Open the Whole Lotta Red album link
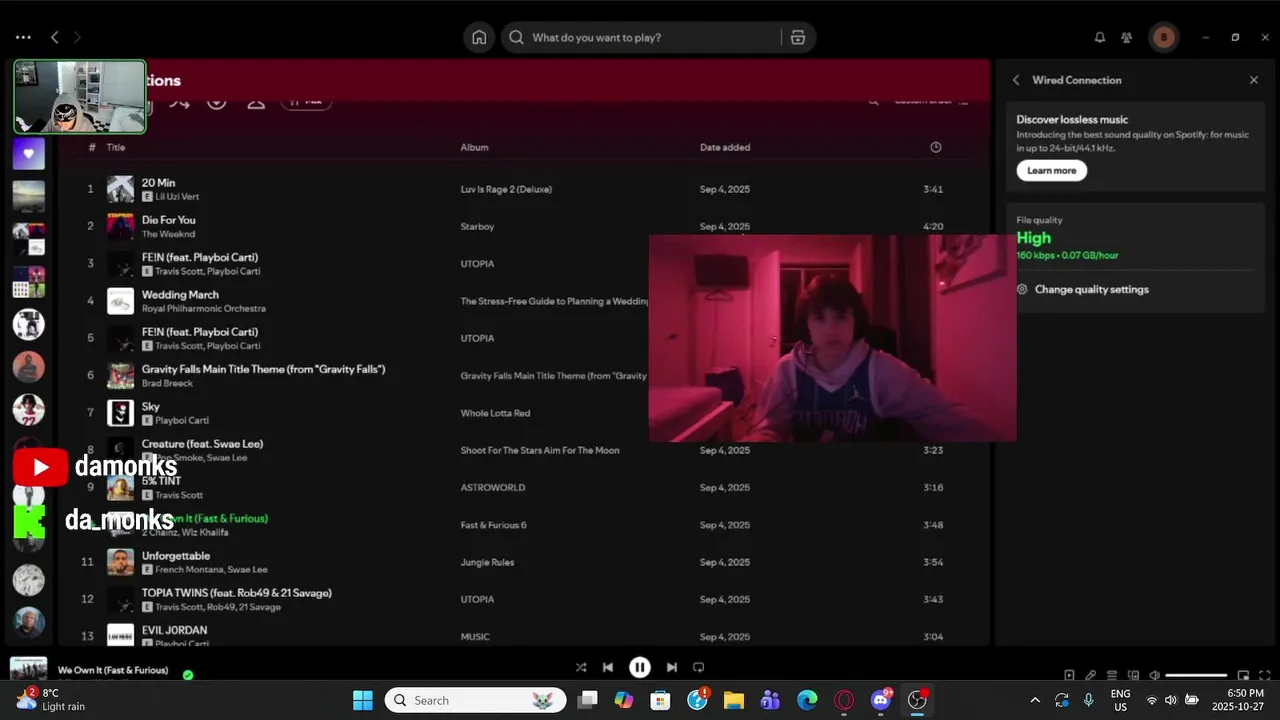The image size is (1280, 720). (495, 413)
